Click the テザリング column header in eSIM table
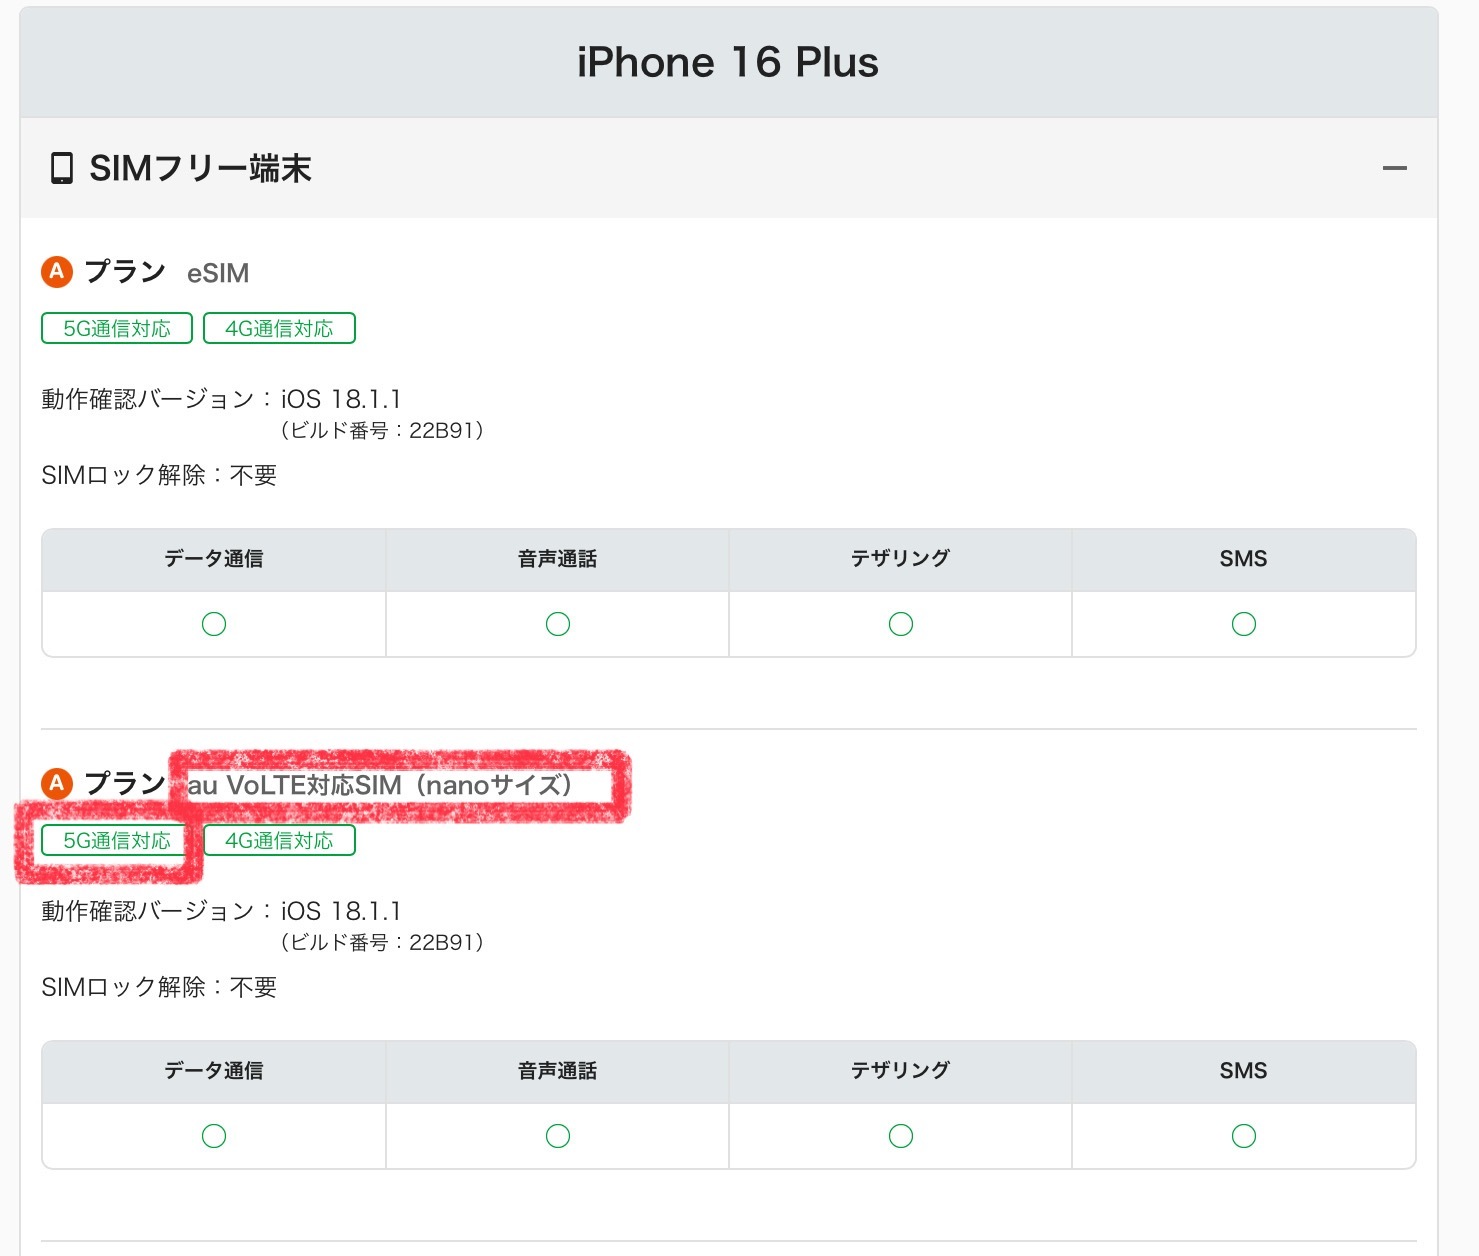Image resolution: width=1479 pixels, height=1256 pixels. coord(901,559)
